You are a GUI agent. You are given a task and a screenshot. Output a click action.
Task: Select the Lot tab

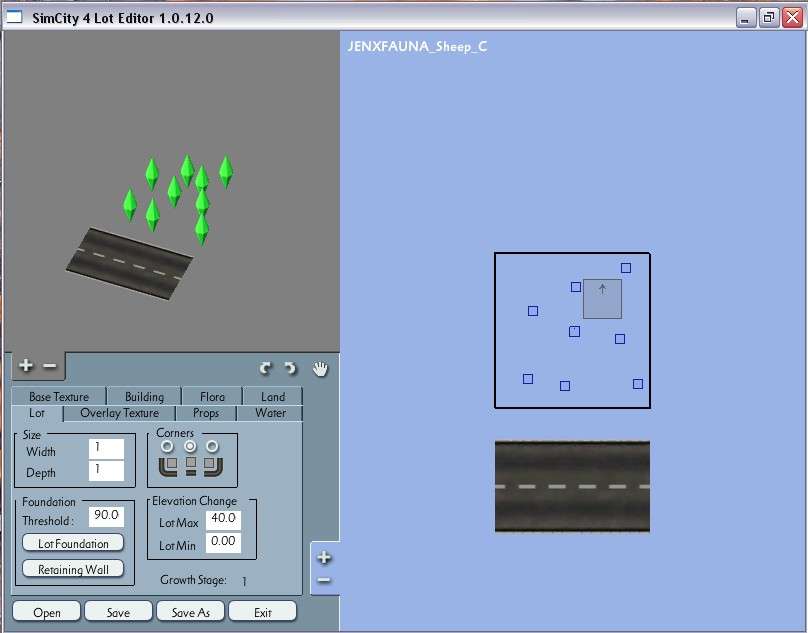[37, 413]
